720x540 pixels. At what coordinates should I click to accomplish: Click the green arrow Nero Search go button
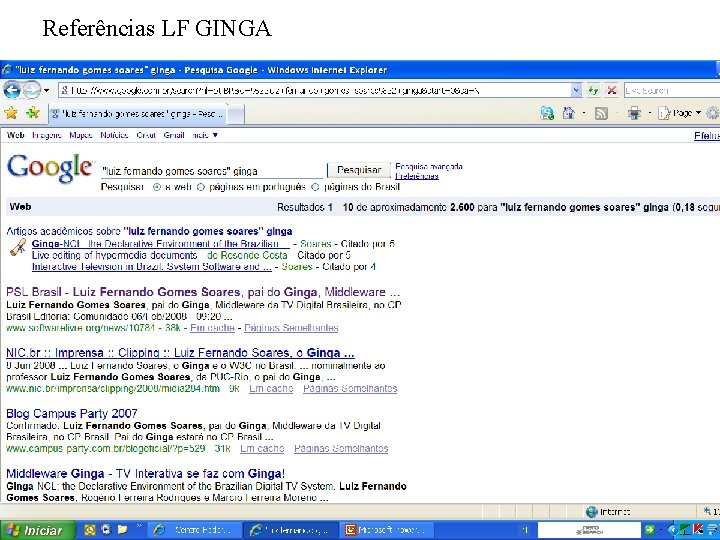pyautogui.click(x=649, y=530)
